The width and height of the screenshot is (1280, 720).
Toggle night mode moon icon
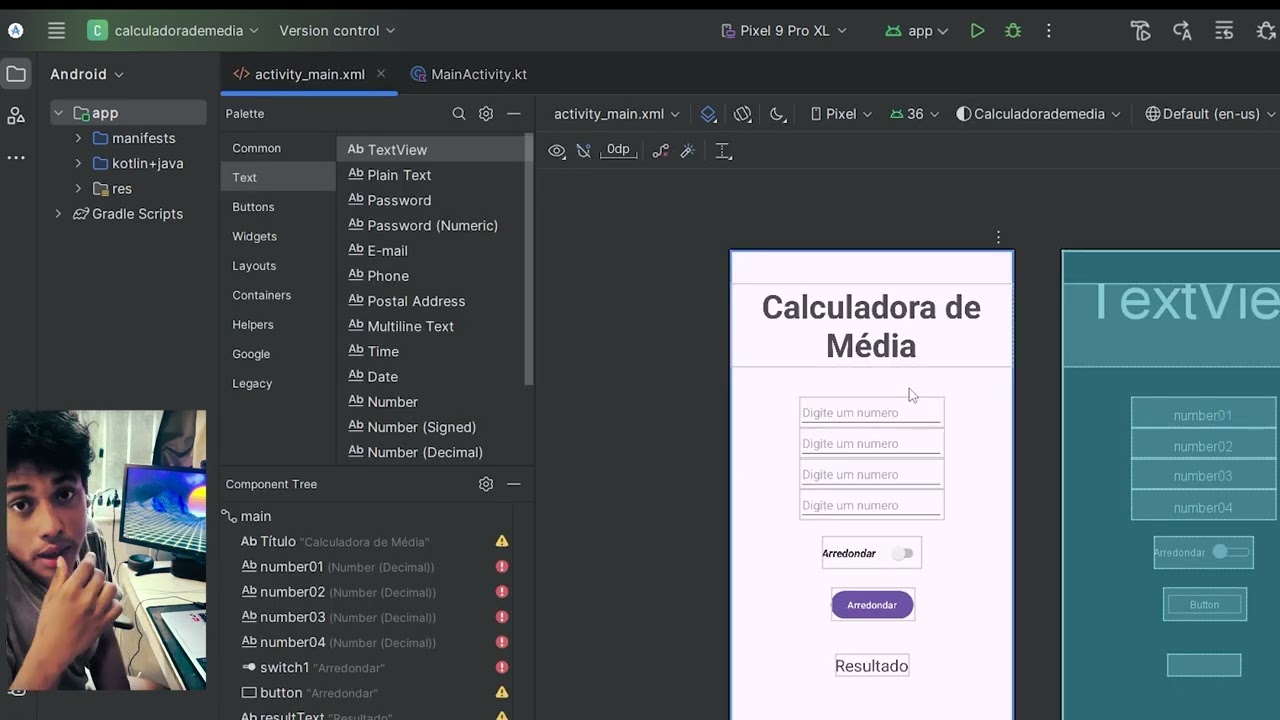pos(778,114)
